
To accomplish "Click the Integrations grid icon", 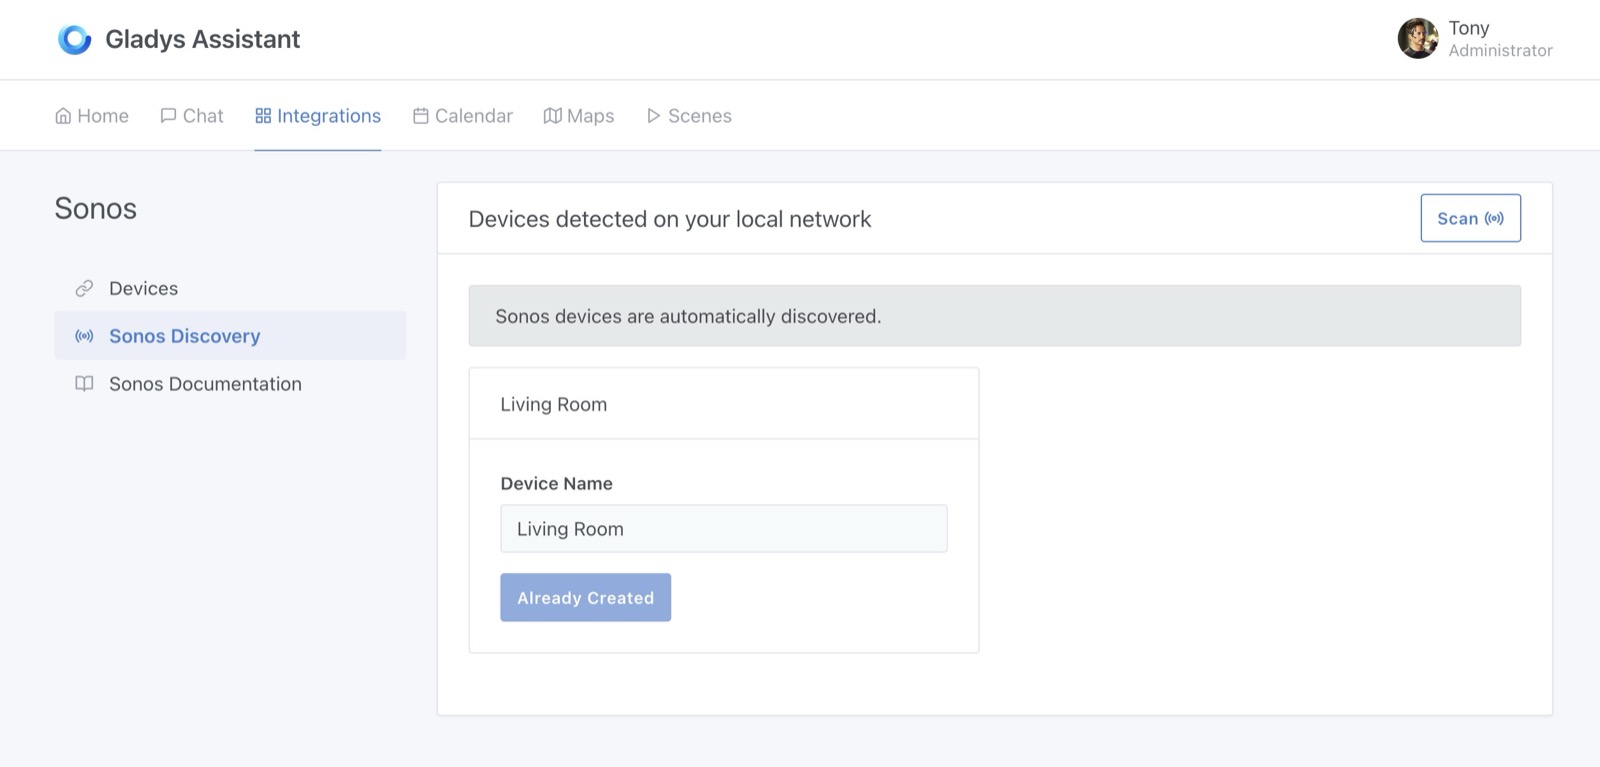I will click(263, 116).
